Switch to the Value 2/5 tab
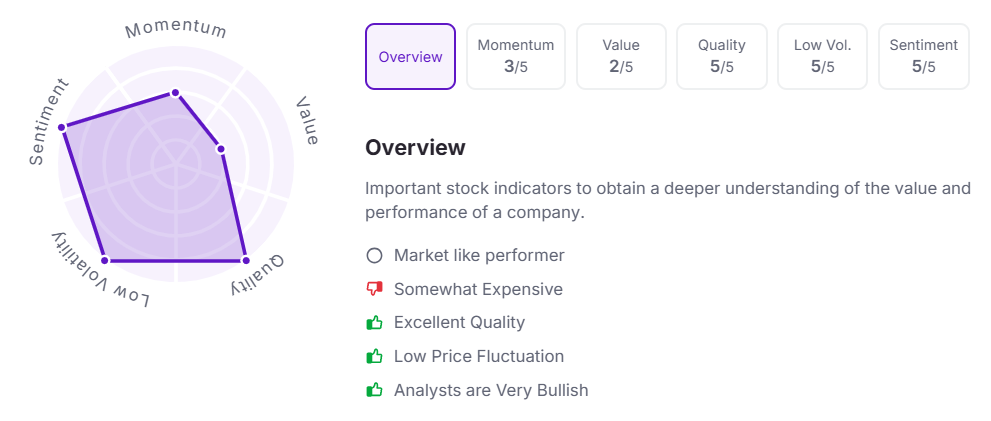Viewport: 991px width, 421px height. coord(621,57)
